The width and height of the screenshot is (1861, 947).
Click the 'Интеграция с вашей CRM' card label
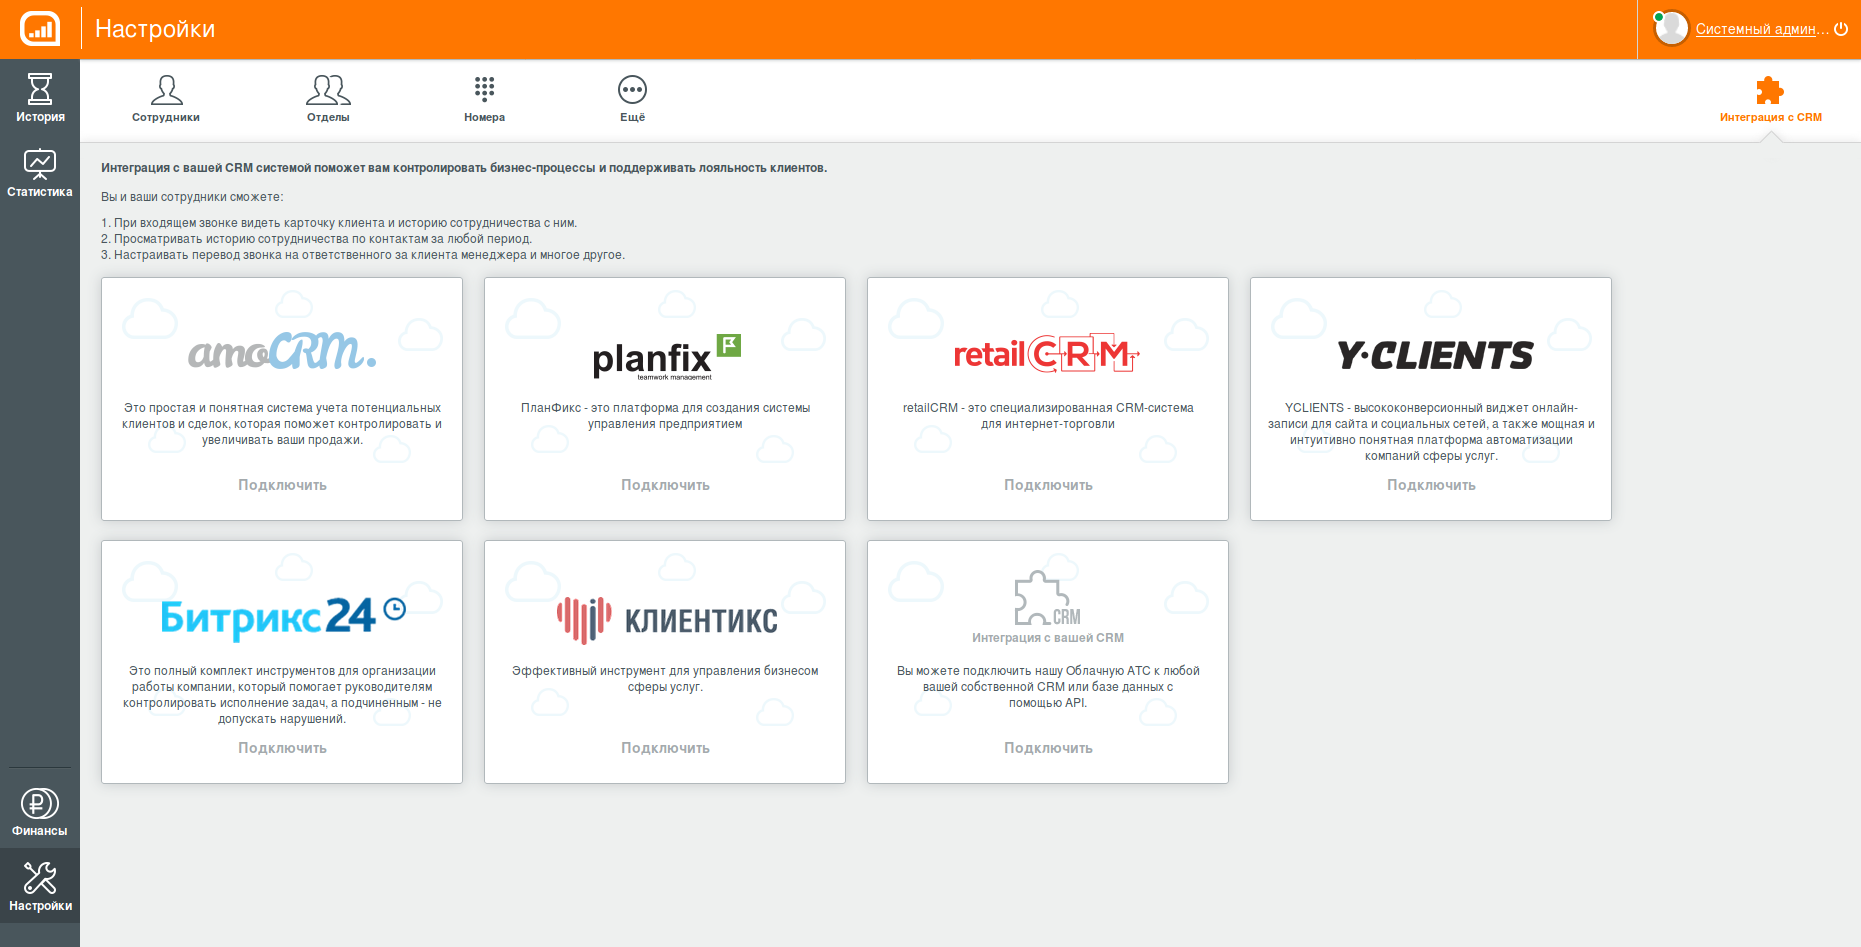(1048, 638)
